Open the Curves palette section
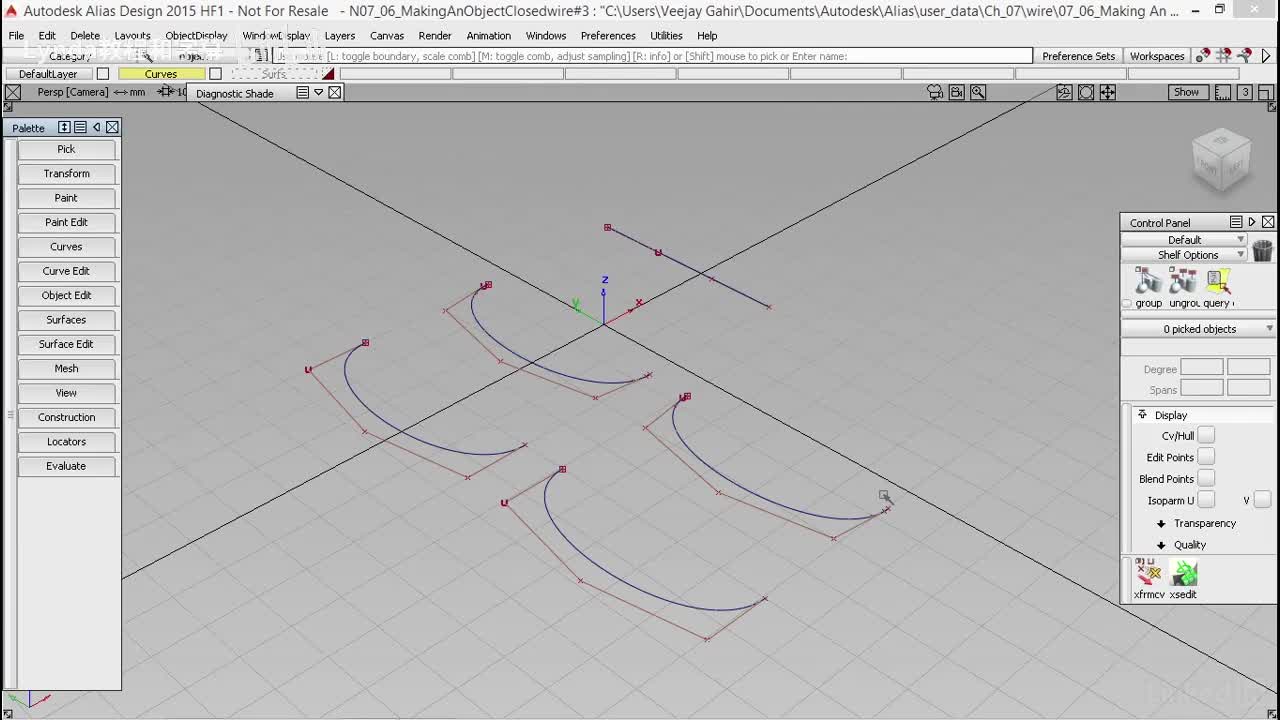Screen dimensions: 1280x720 point(66,247)
